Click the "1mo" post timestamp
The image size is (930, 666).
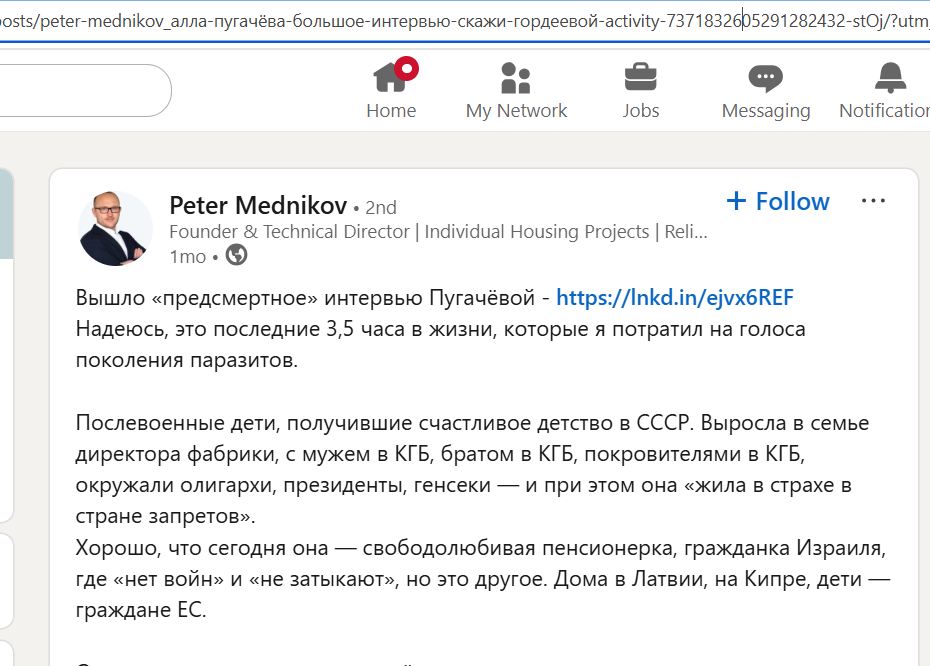(x=188, y=256)
